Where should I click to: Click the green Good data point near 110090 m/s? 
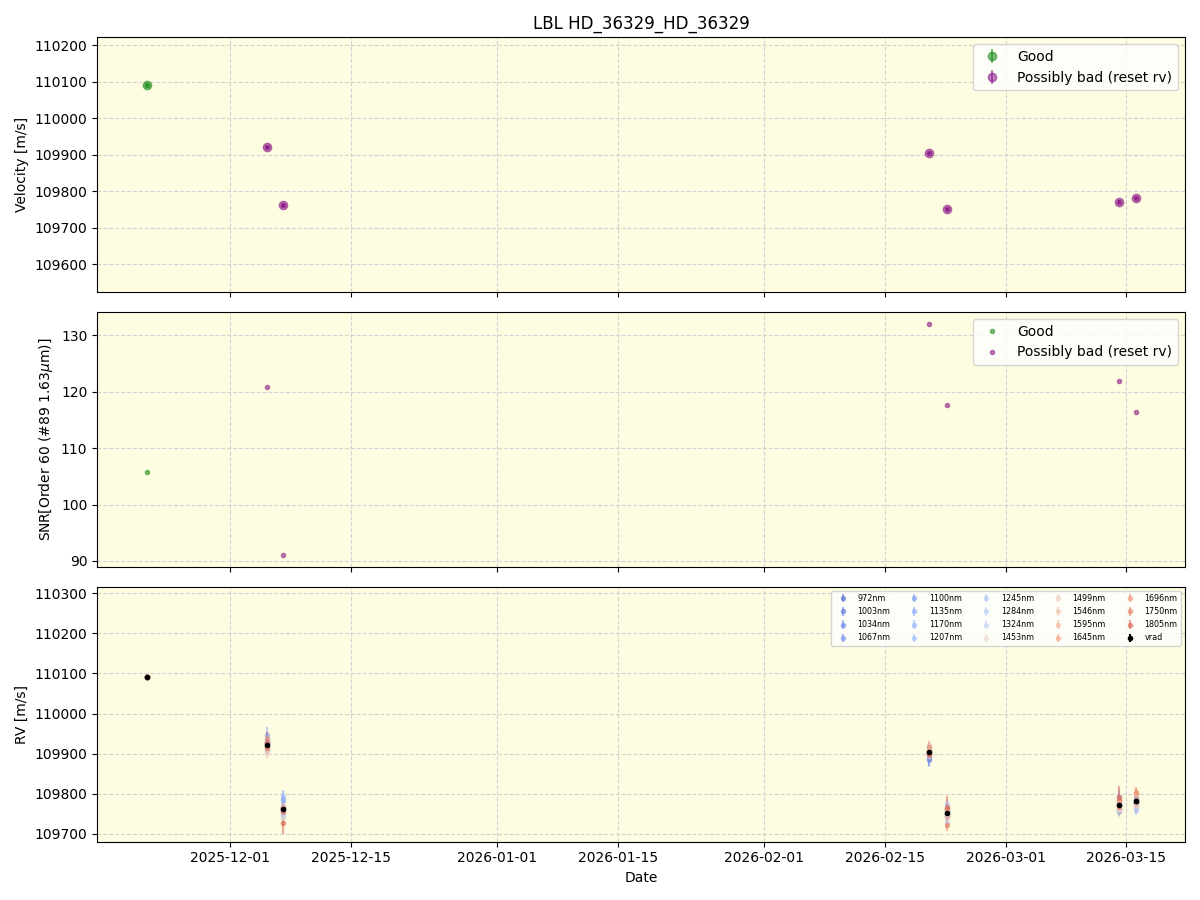click(147, 86)
